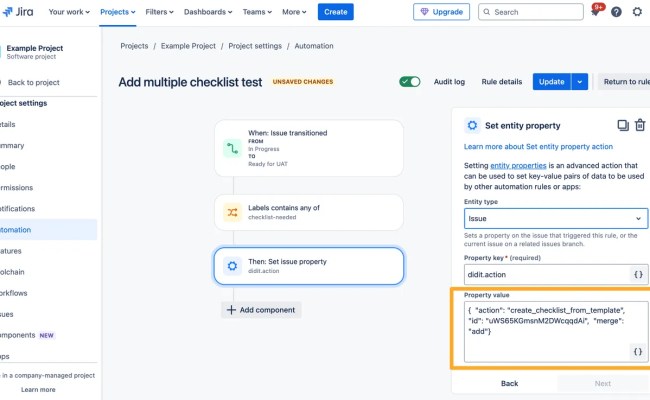Open Your work dropdown menu

[69, 12]
